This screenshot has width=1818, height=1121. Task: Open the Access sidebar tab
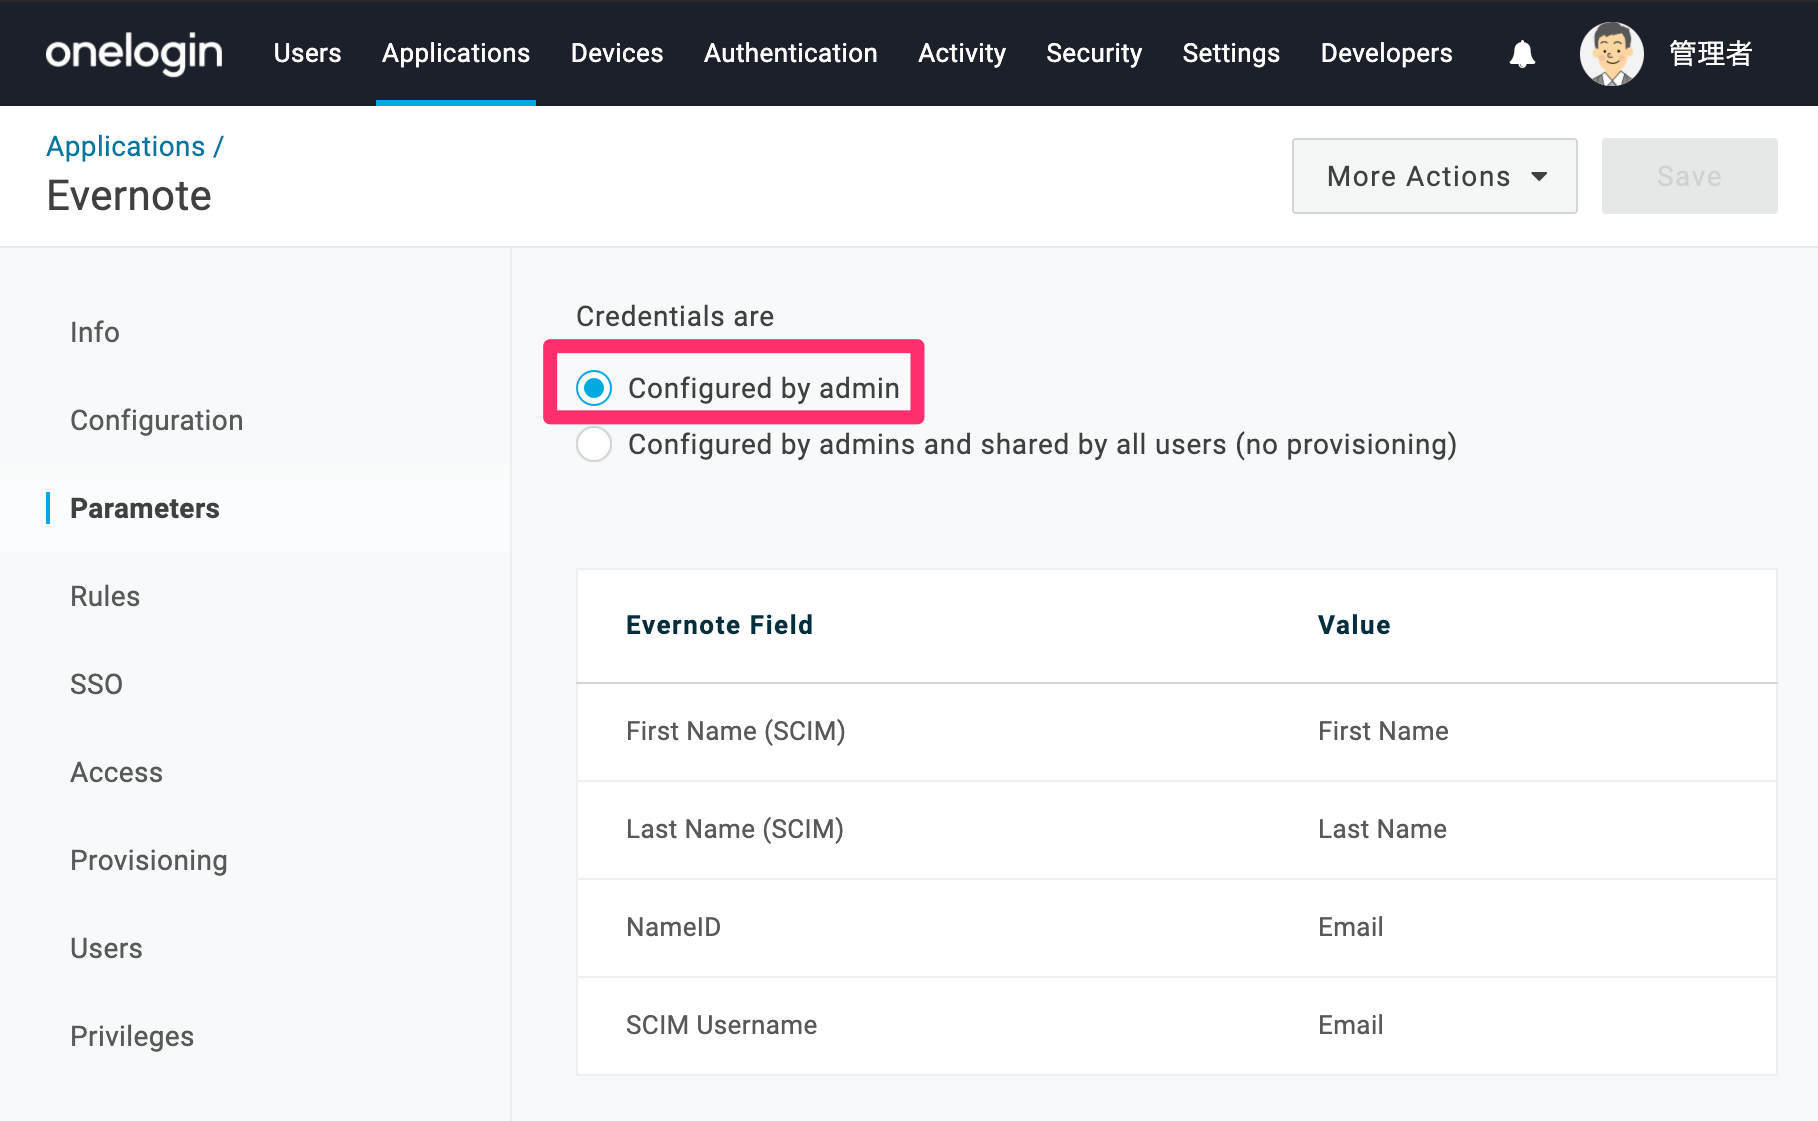click(x=116, y=772)
